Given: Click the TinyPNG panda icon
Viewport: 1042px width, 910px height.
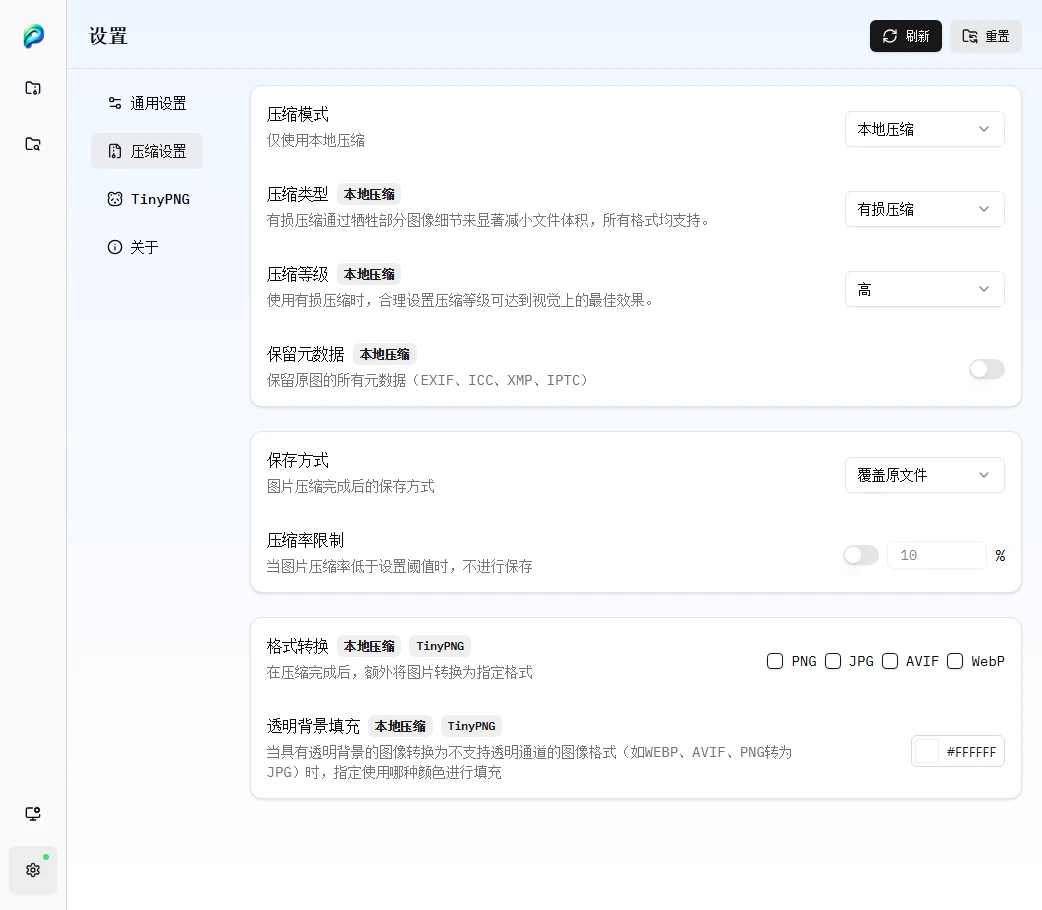Looking at the screenshot, I should tap(115, 199).
